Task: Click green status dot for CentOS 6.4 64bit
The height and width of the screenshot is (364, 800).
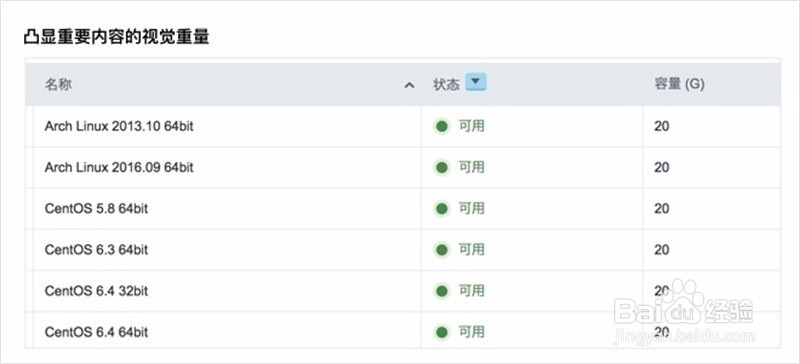Action: pyautogui.click(x=441, y=332)
